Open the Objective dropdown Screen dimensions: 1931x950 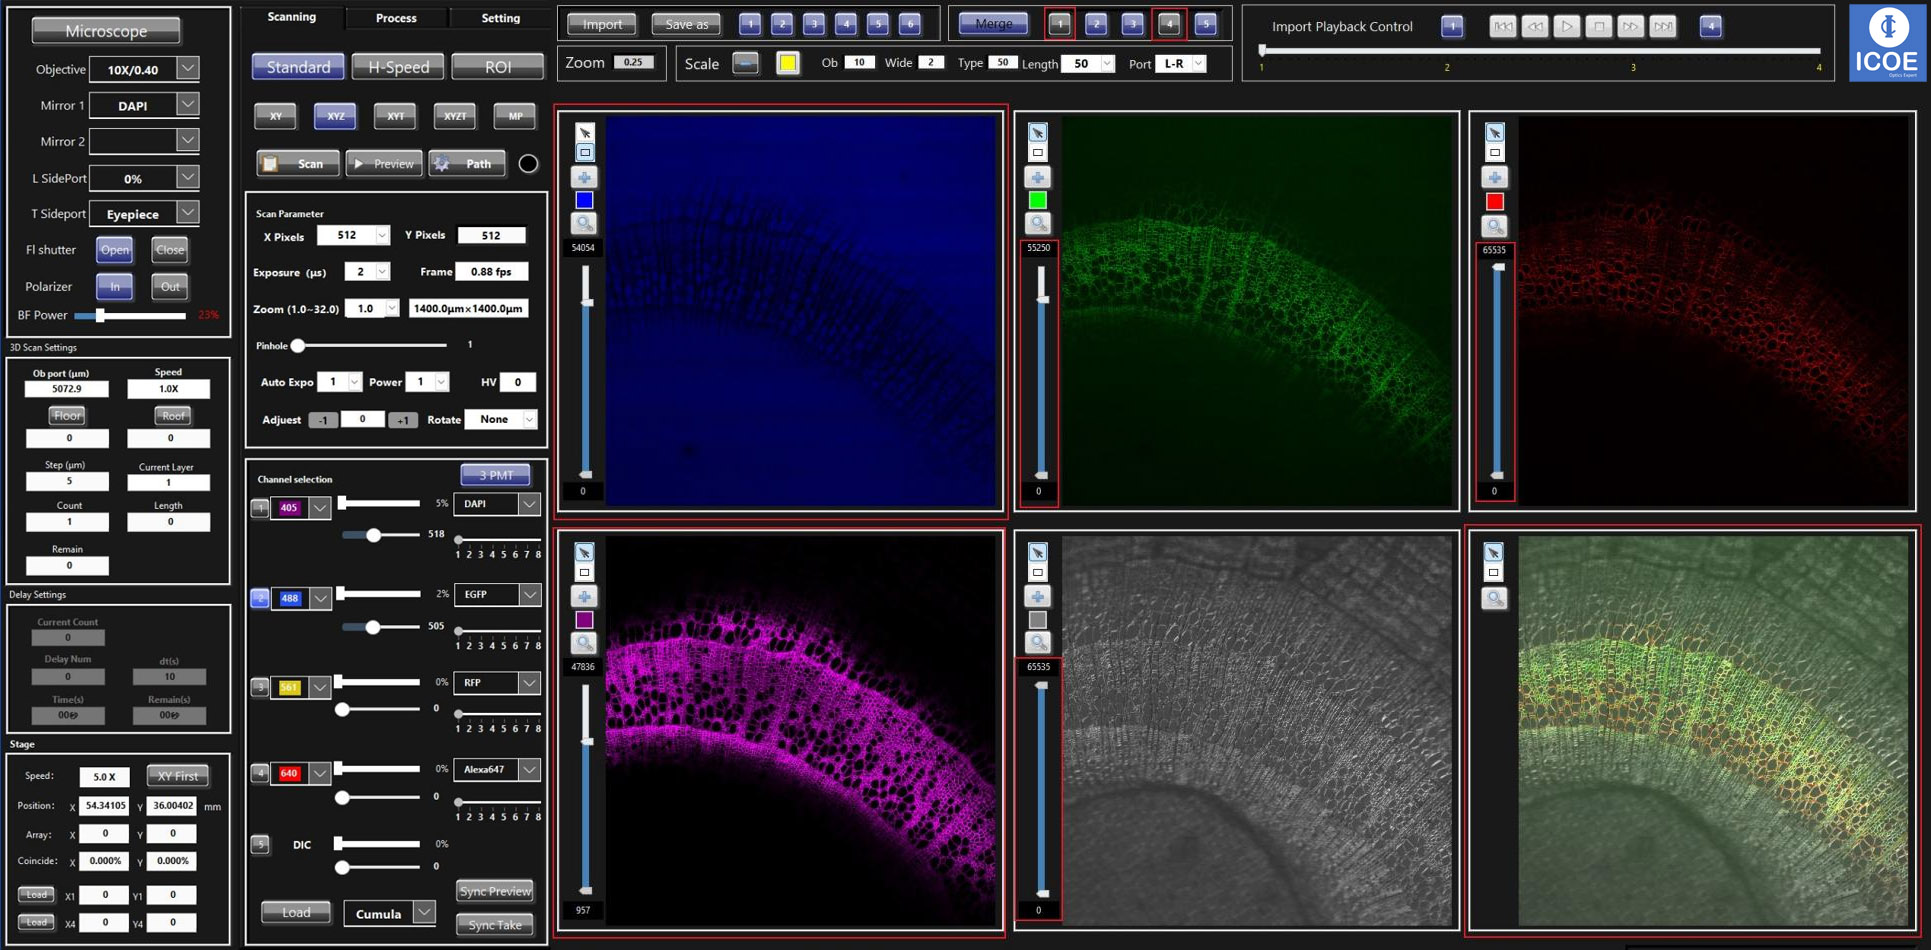[x=188, y=69]
